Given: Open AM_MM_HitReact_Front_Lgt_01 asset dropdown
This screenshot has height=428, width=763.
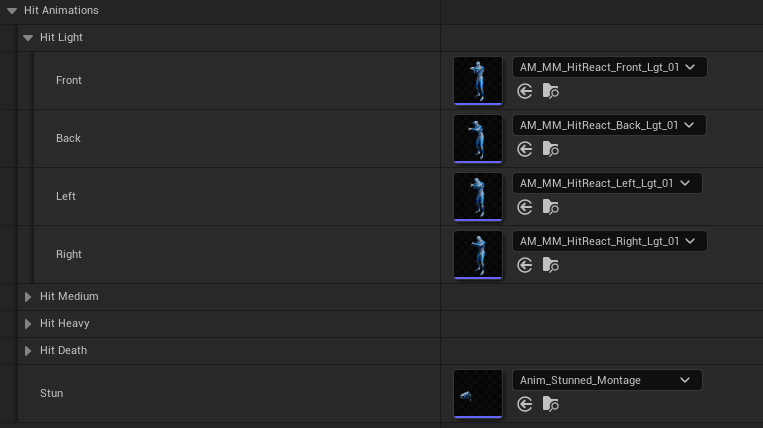Looking at the screenshot, I should pyautogui.click(x=609, y=67).
